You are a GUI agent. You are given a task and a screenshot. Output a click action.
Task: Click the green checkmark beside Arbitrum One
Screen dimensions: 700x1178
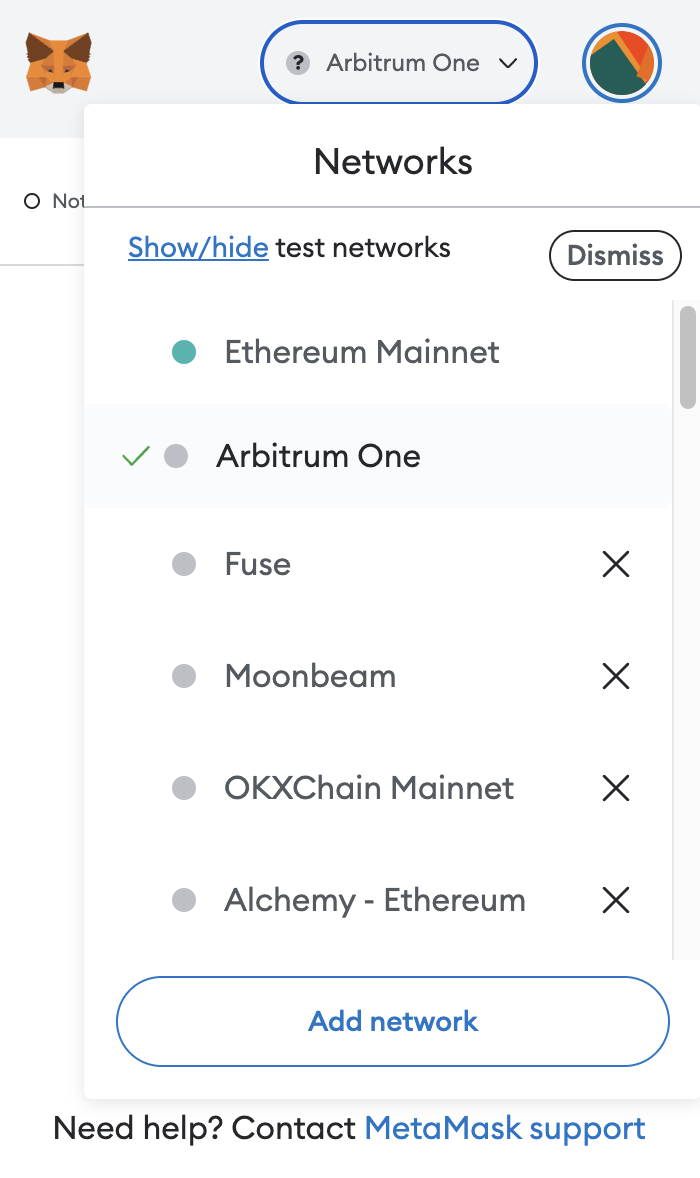[135, 457]
